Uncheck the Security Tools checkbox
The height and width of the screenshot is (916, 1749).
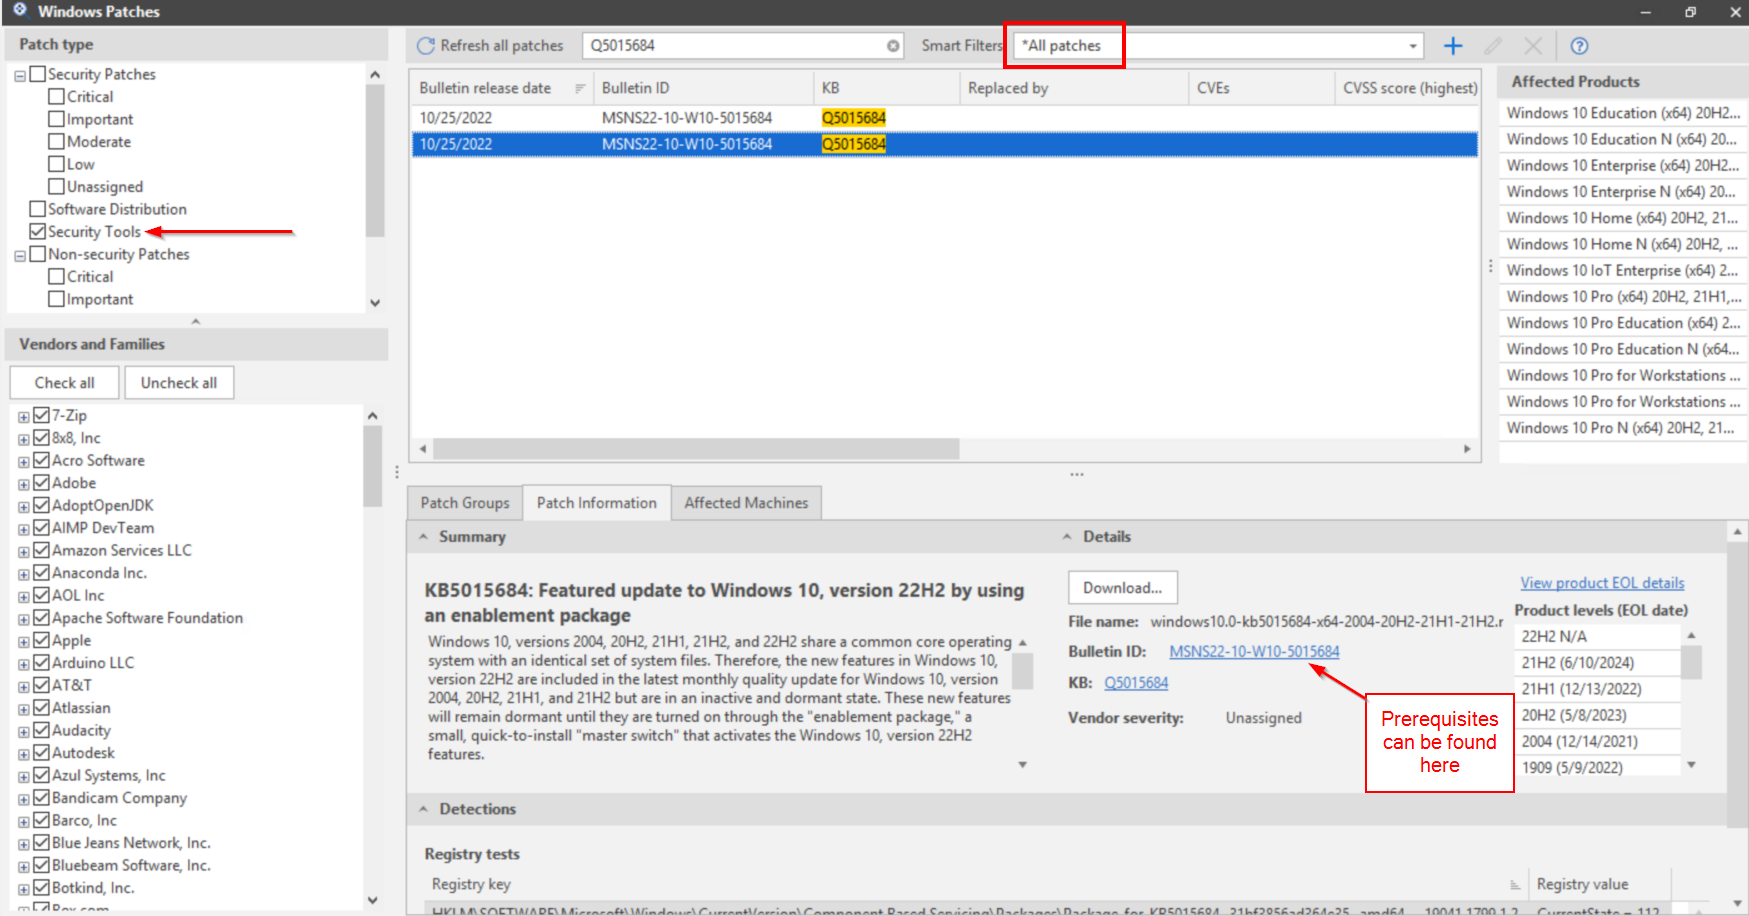(x=37, y=231)
